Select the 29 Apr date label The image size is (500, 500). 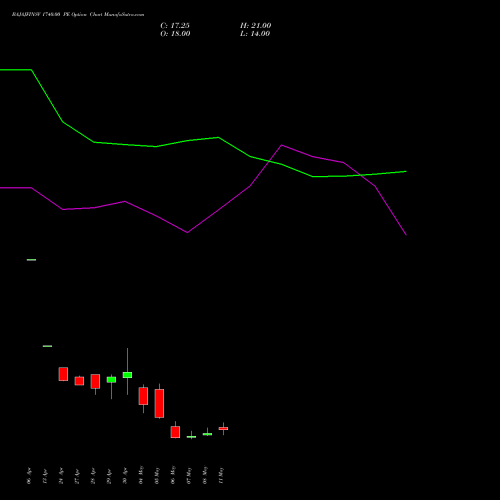(x=109, y=476)
